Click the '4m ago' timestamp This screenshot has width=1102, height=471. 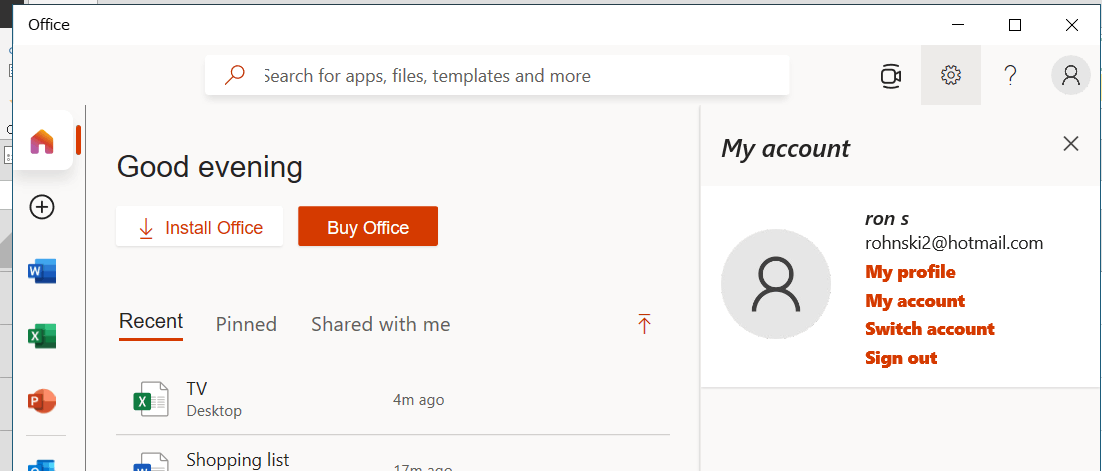418,400
